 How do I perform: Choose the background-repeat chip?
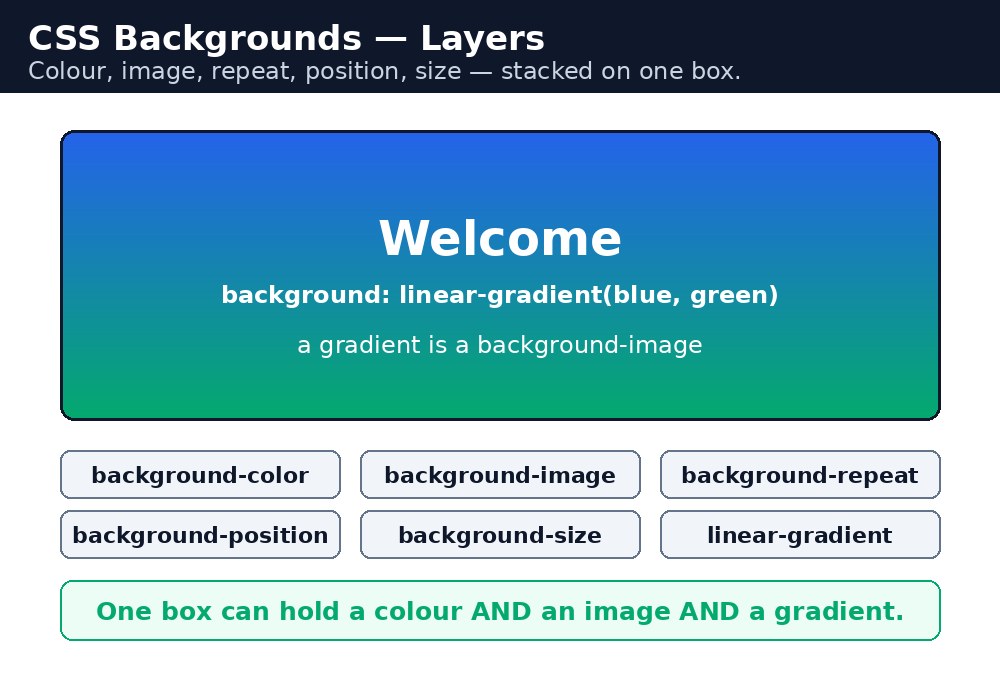(800, 475)
